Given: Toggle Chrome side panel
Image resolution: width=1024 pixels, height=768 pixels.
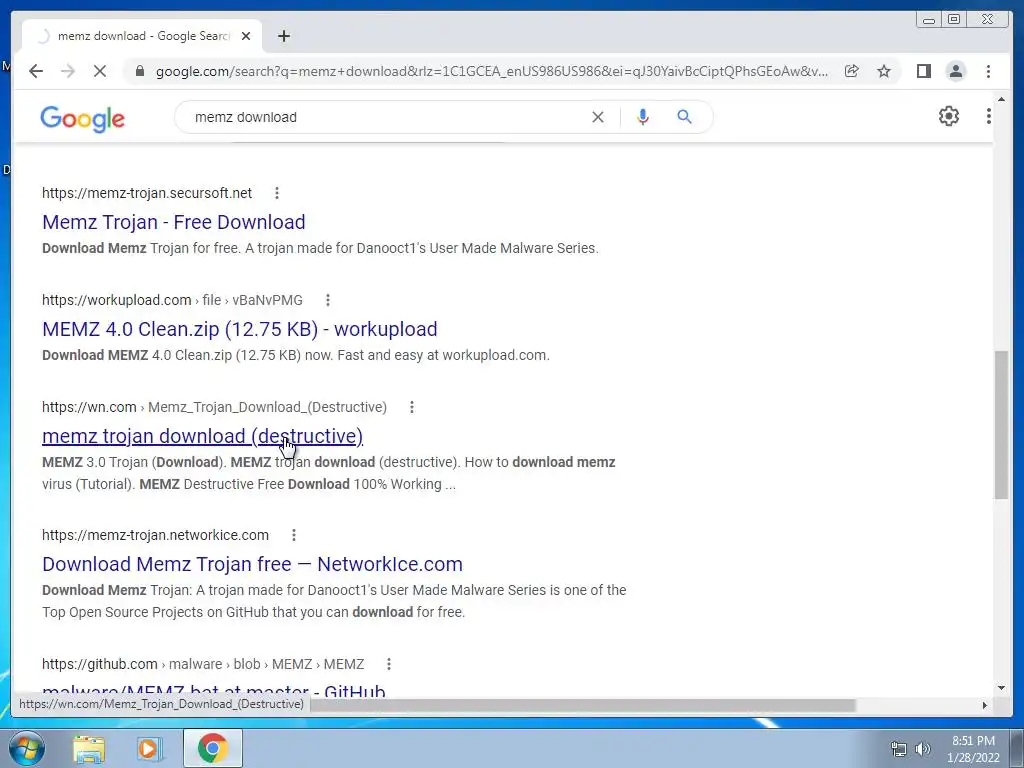Looking at the screenshot, I should tap(923, 71).
